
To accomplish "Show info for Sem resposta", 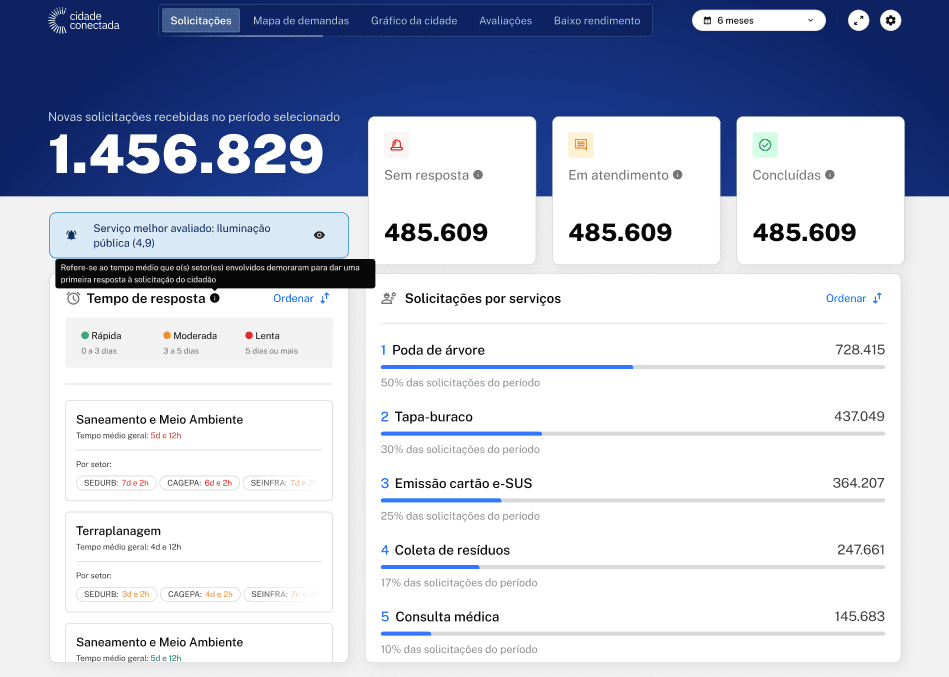I will point(478,175).
